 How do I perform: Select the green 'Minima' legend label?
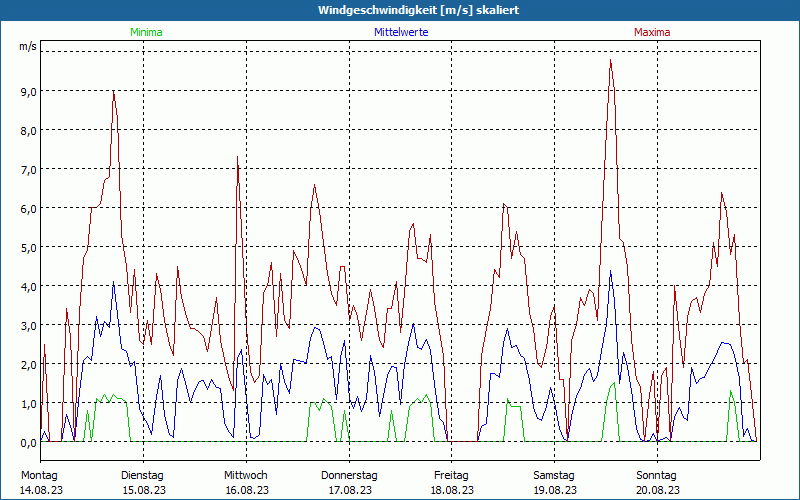(146, 32)
